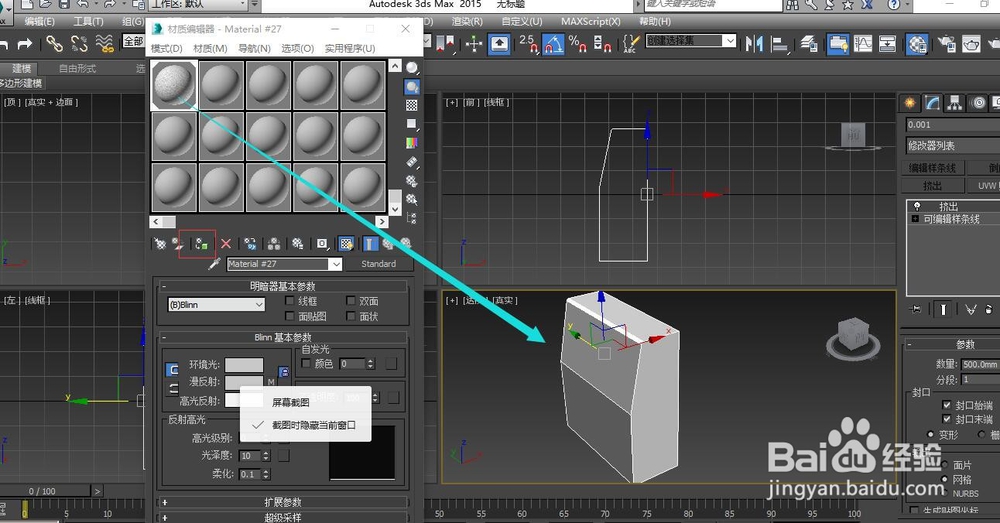Toggle Show End Result icon

coord(371,244)
